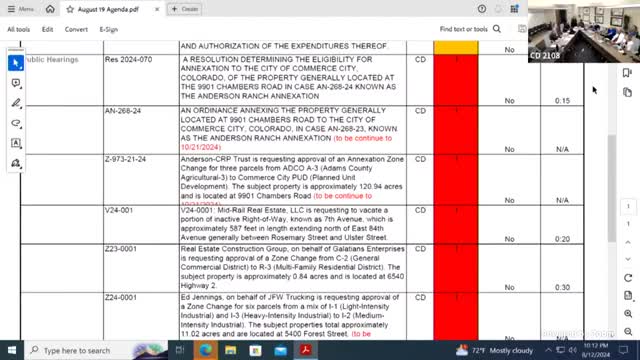The width and height of the screenshot is (640, 360).
Task: Open the E-Sign option
Action: click(109, 29)
